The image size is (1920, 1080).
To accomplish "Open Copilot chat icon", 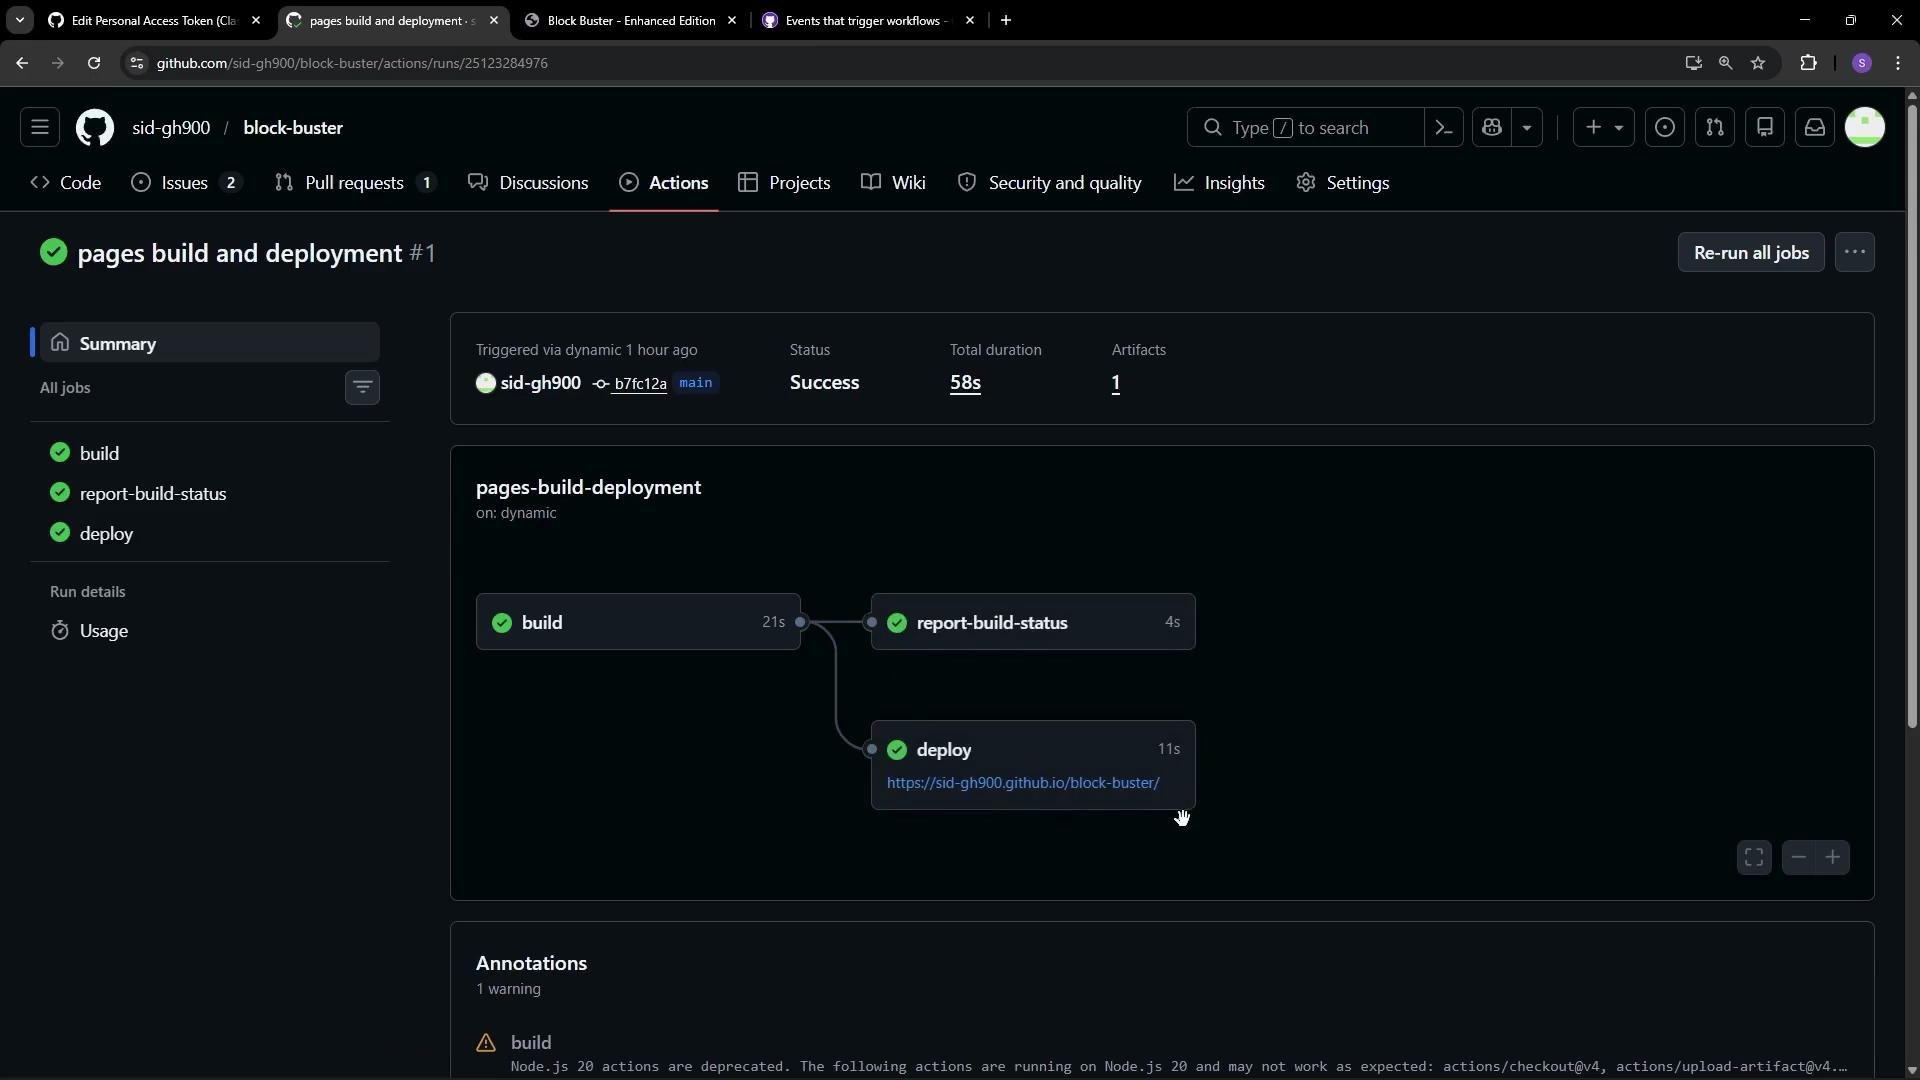I will tap(1492, 128).
